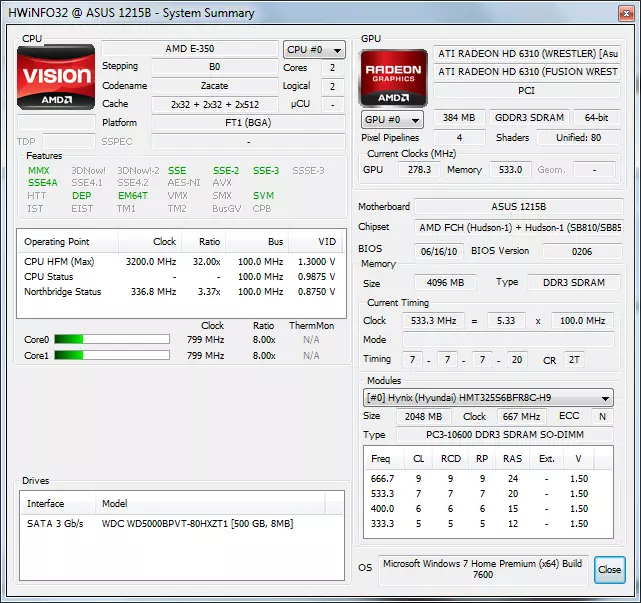Click the module size 2048 MB field

point(424,417)
